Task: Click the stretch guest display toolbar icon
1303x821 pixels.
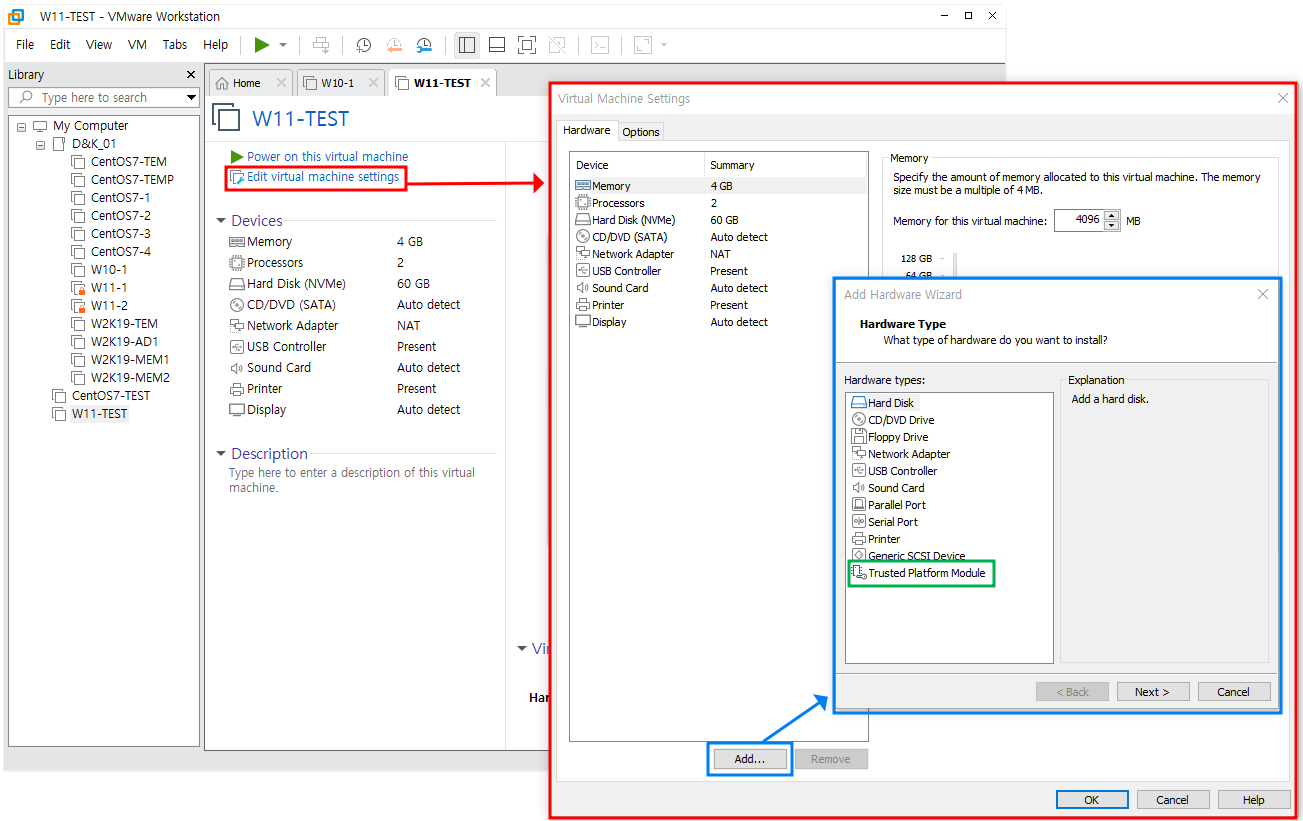Action: tap(643, 45)
